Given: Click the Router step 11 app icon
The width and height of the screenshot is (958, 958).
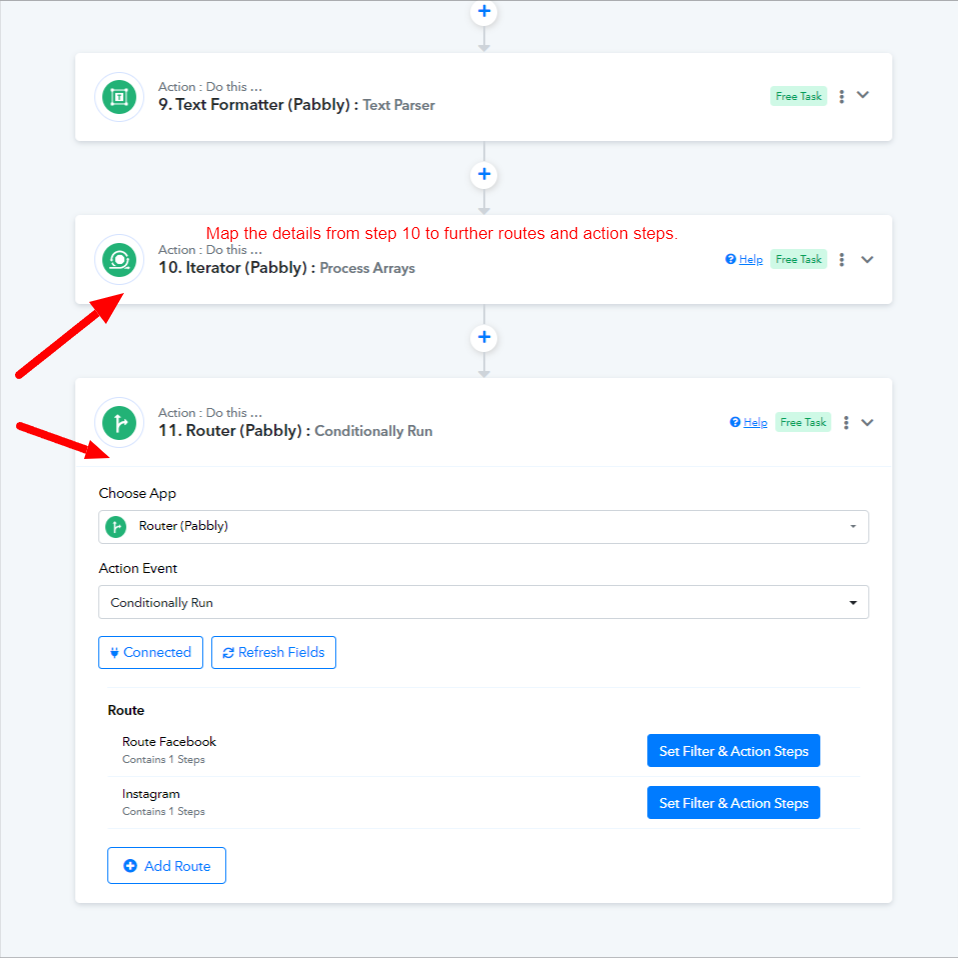Looking at the screenshot, I should pyautogui.click(x=119, y=423).
